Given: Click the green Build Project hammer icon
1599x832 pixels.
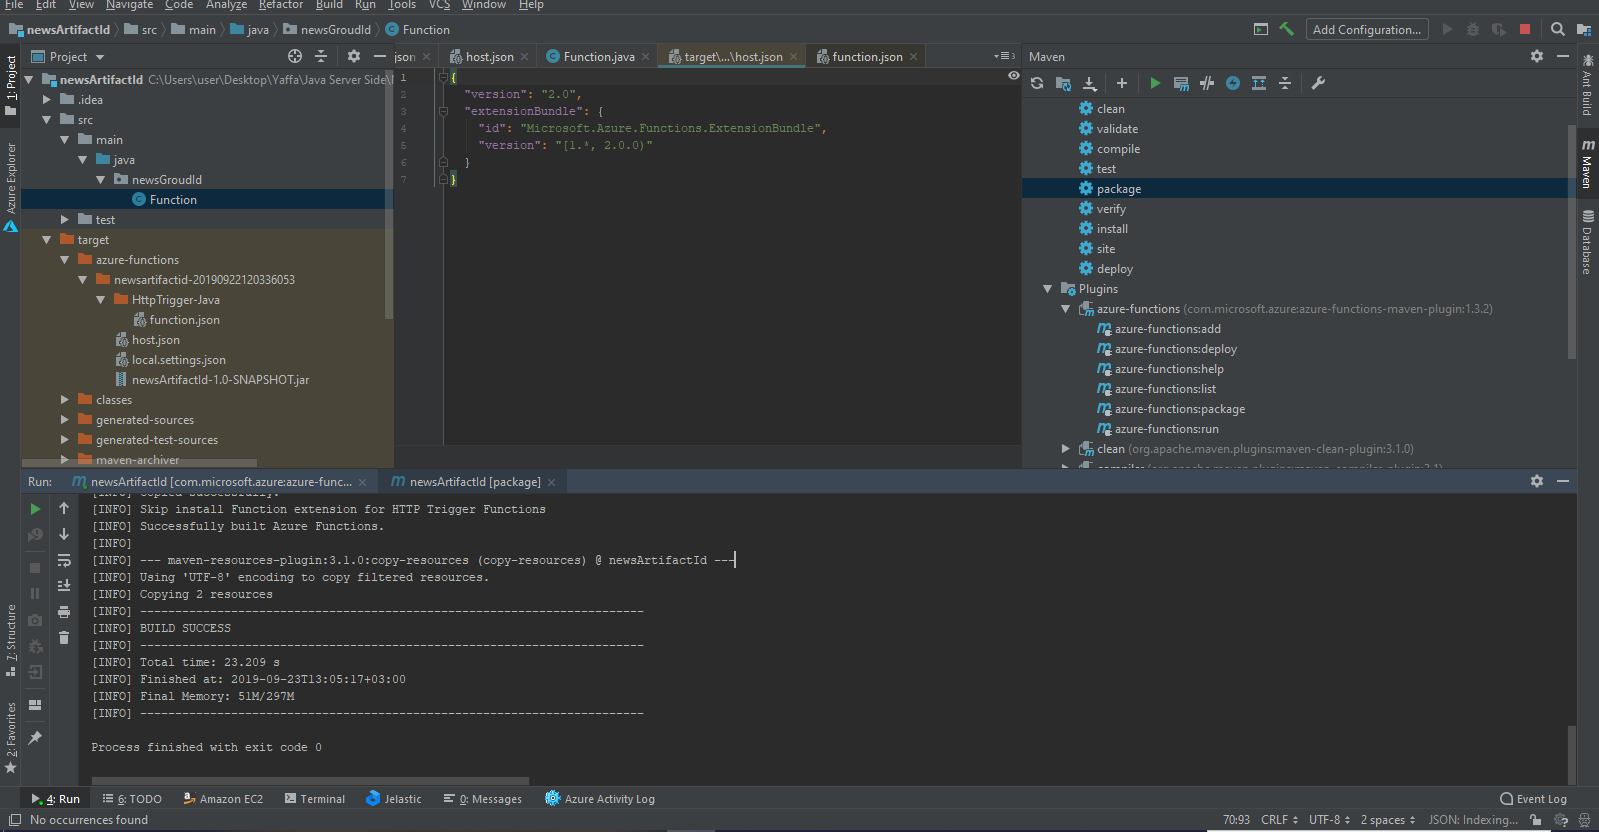Looking at the screenshot, I should coord(1287,30).
